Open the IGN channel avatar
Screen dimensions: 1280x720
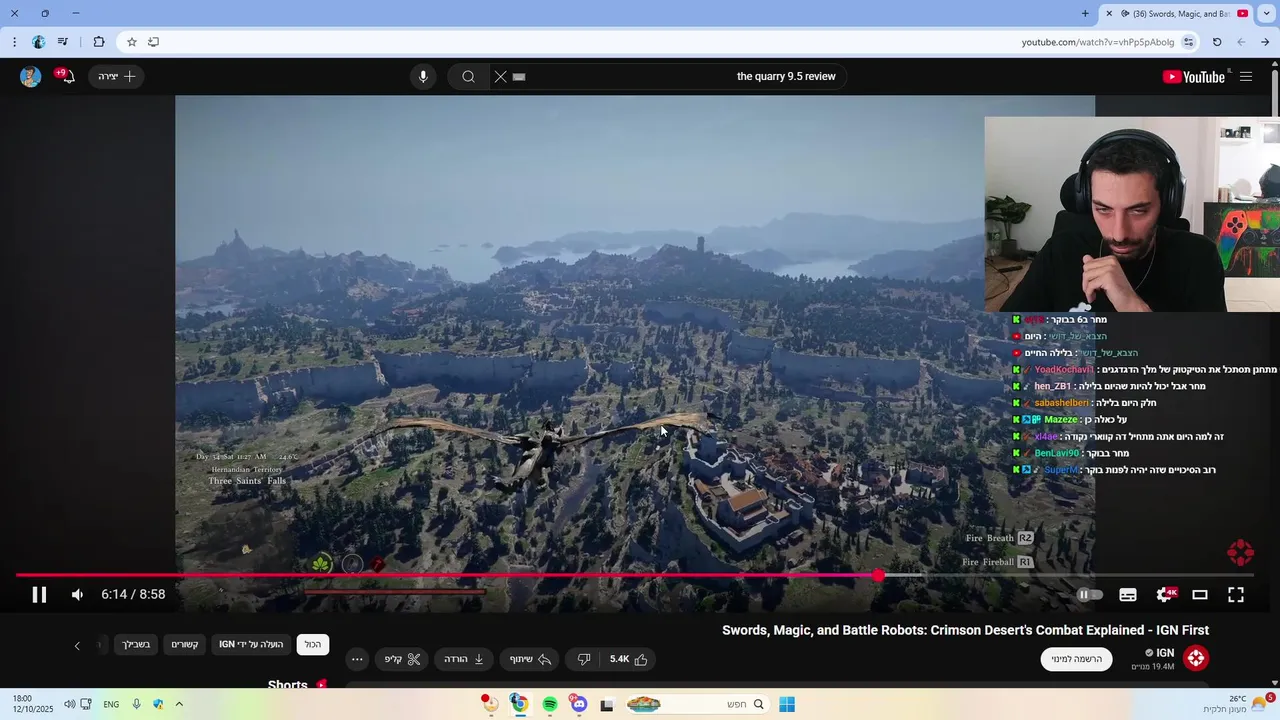coord(1196,657)
